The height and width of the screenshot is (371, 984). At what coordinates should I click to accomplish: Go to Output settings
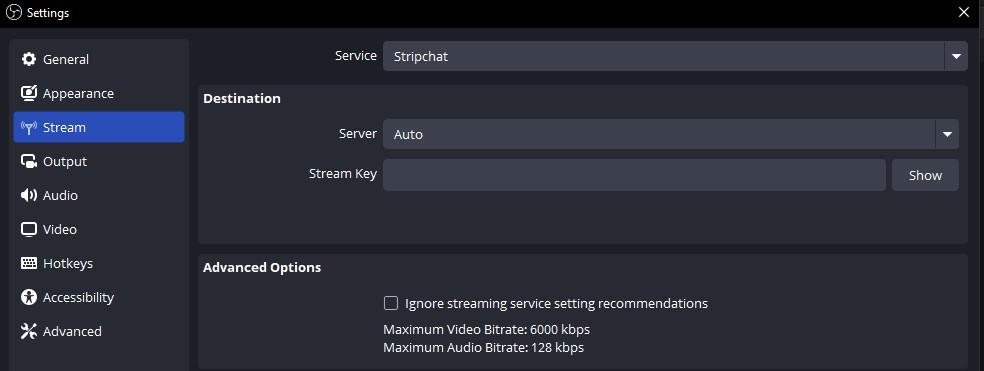(99, 161)
